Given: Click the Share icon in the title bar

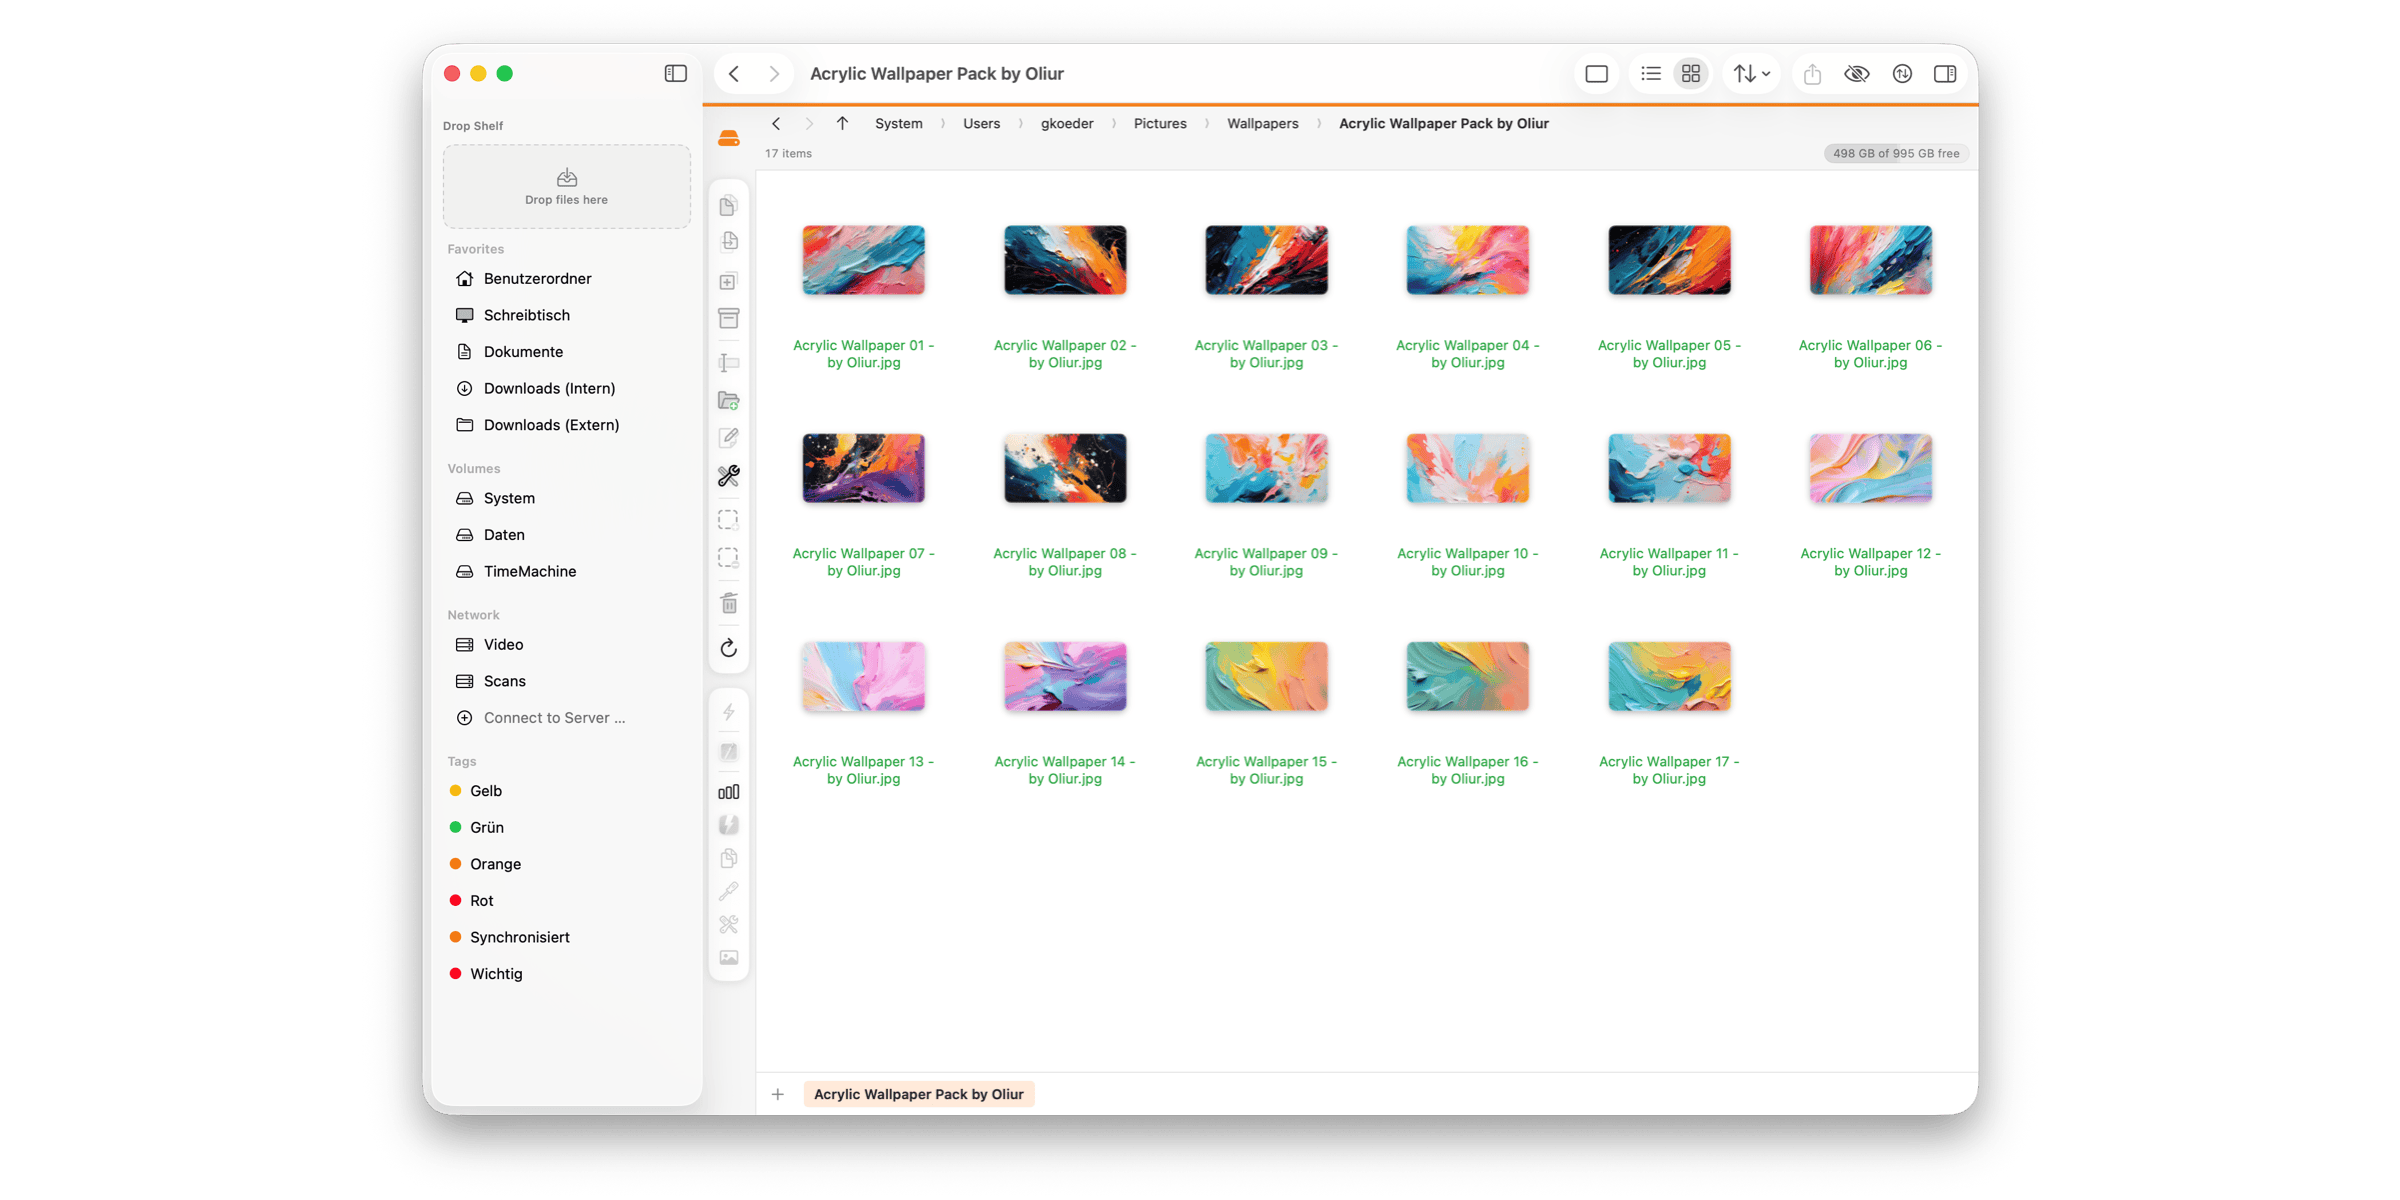Looking at the screenshot, I should pos(1812,74).
